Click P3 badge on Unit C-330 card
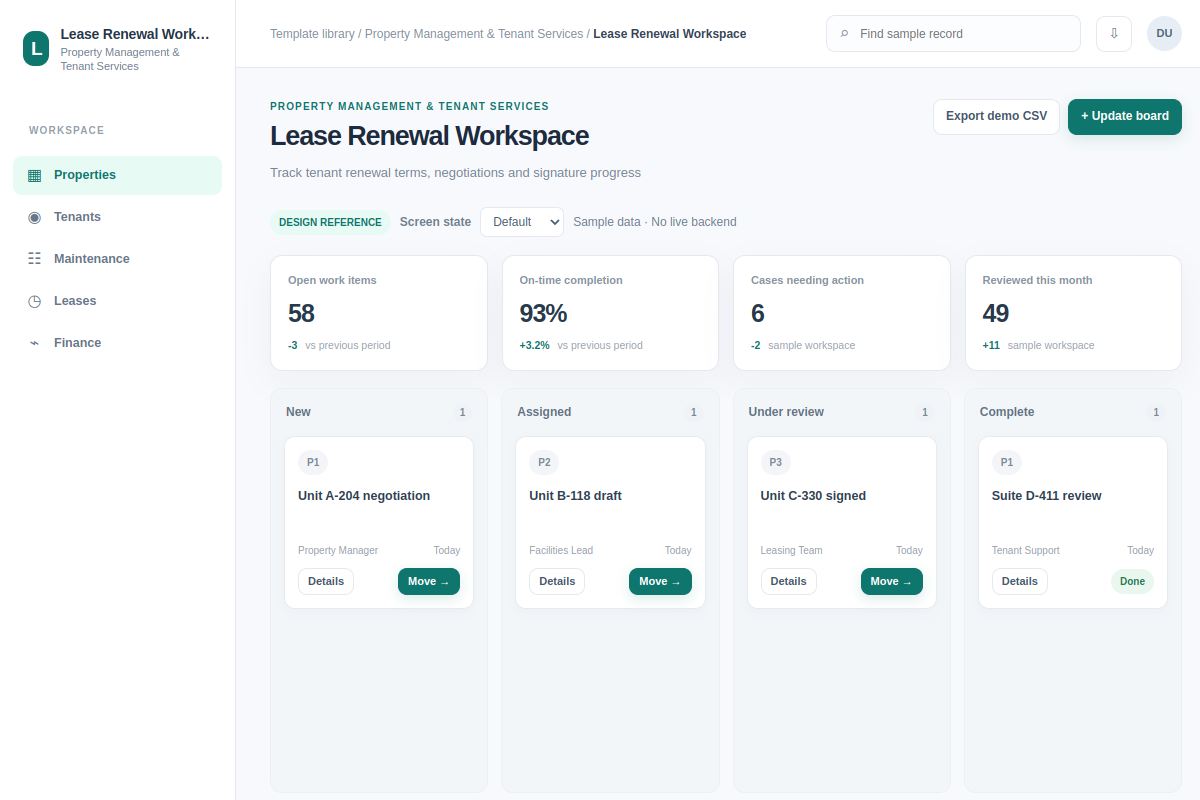This screenshot has height=800, width=1200. (775, 462)
